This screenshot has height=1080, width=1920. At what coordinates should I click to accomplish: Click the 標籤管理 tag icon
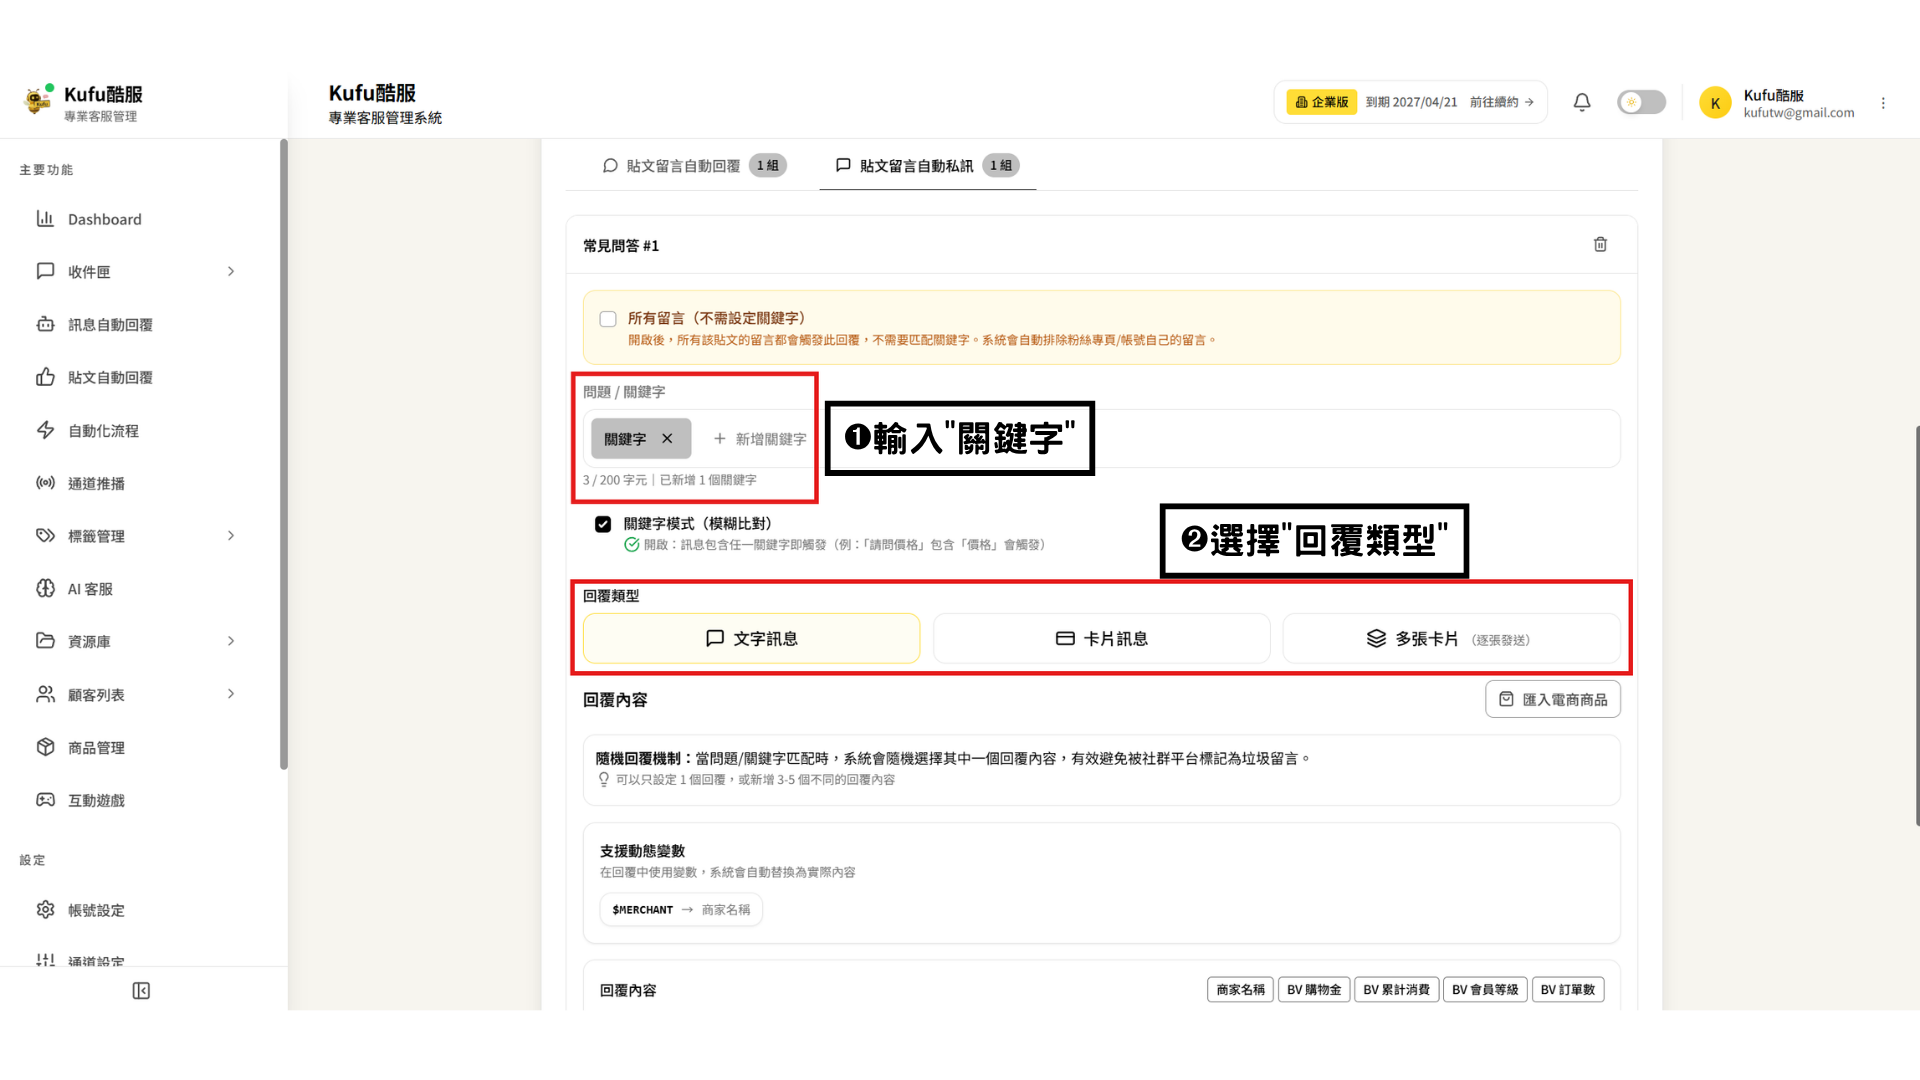pos(45,535)
